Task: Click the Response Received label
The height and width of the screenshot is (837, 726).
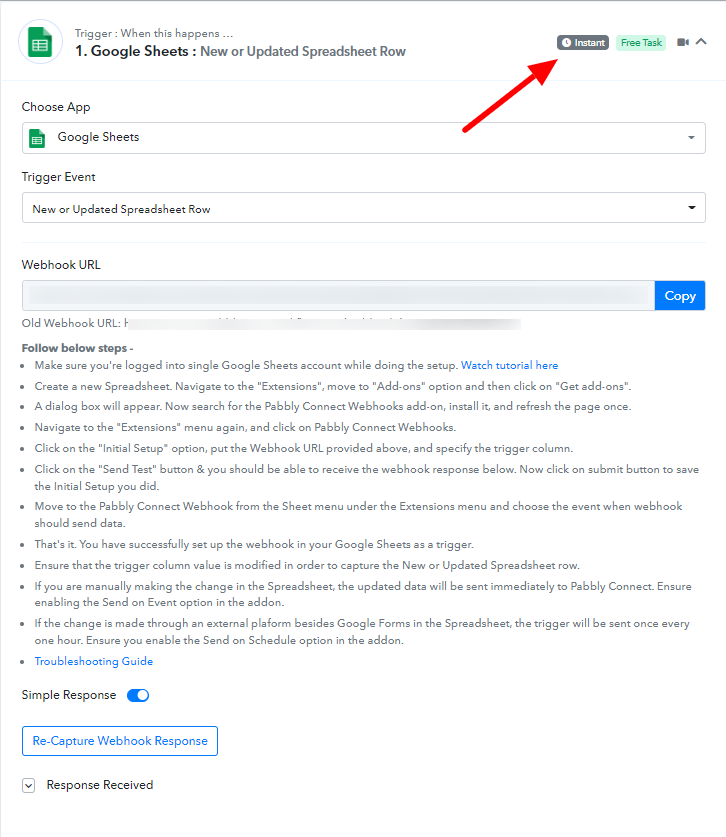Action: point(100,785)
